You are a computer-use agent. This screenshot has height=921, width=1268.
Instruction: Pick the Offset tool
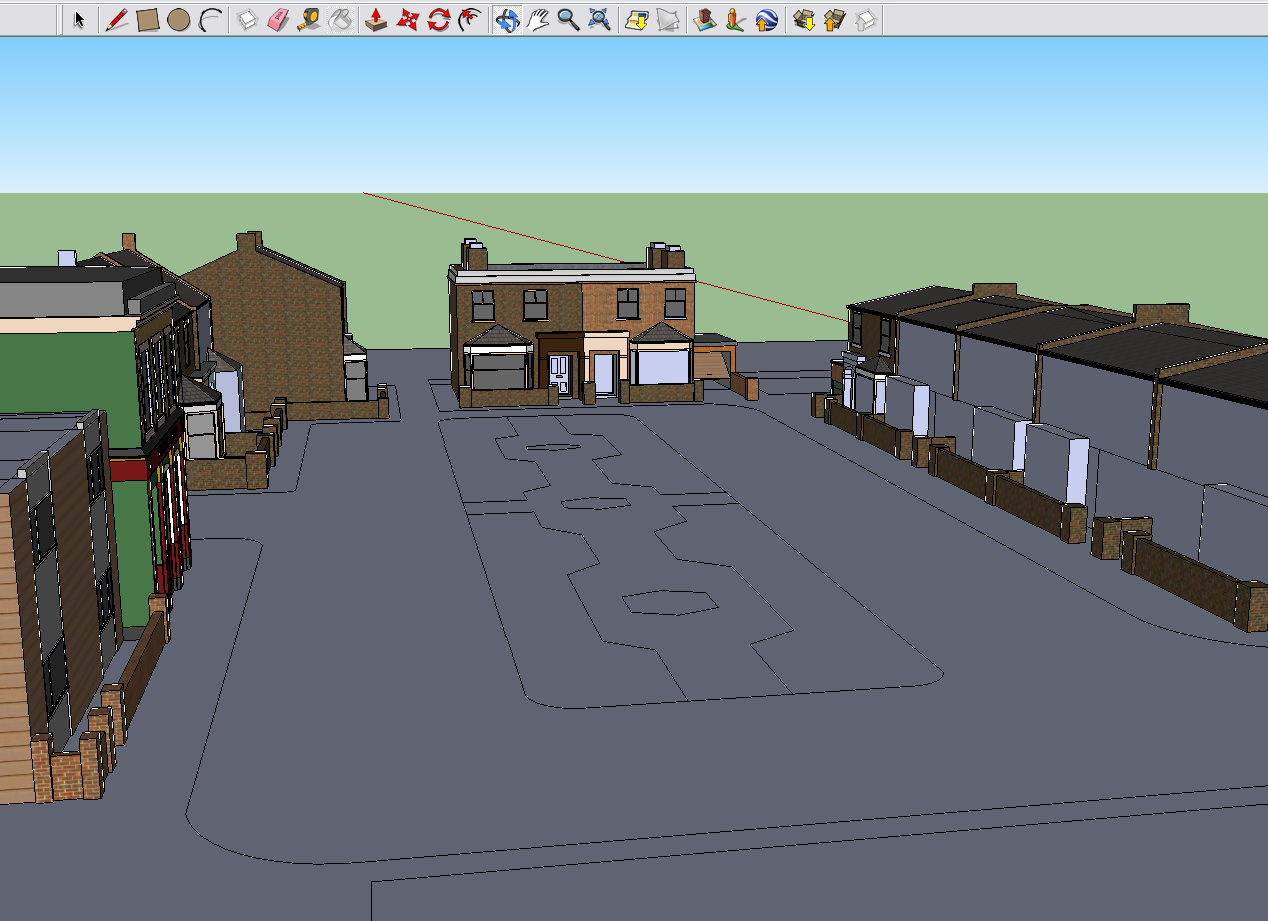click(x=469, y=19)
